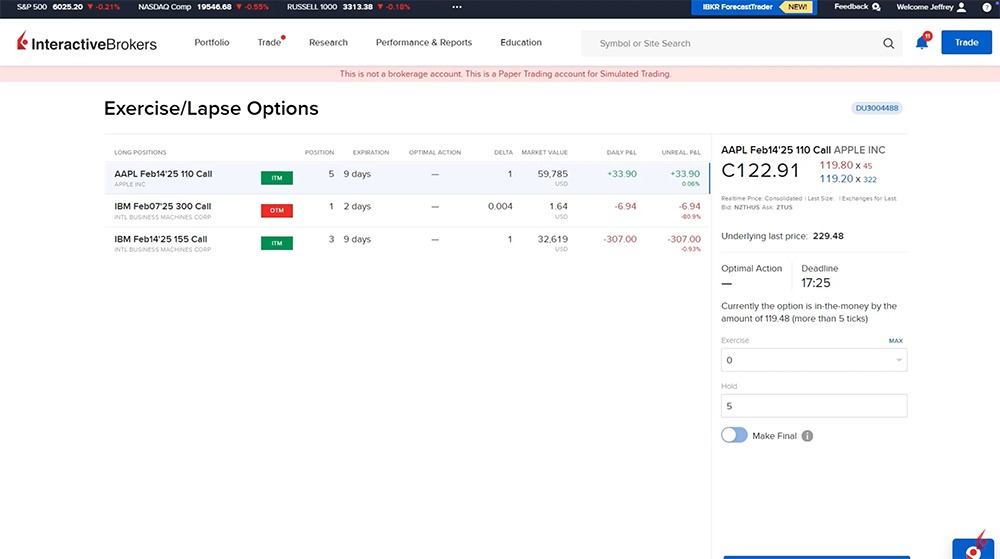Viewport: 1000px width, 559px height.
Task: Click the Feedback link
Action: tap(851, 7)
